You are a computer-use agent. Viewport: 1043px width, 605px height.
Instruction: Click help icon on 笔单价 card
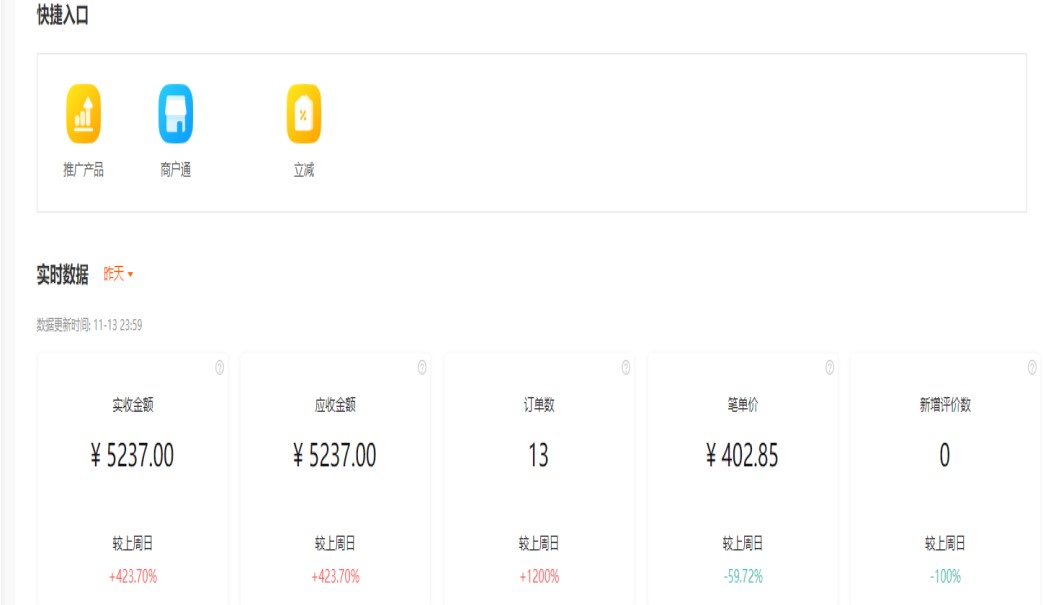[x=829, y=368]
